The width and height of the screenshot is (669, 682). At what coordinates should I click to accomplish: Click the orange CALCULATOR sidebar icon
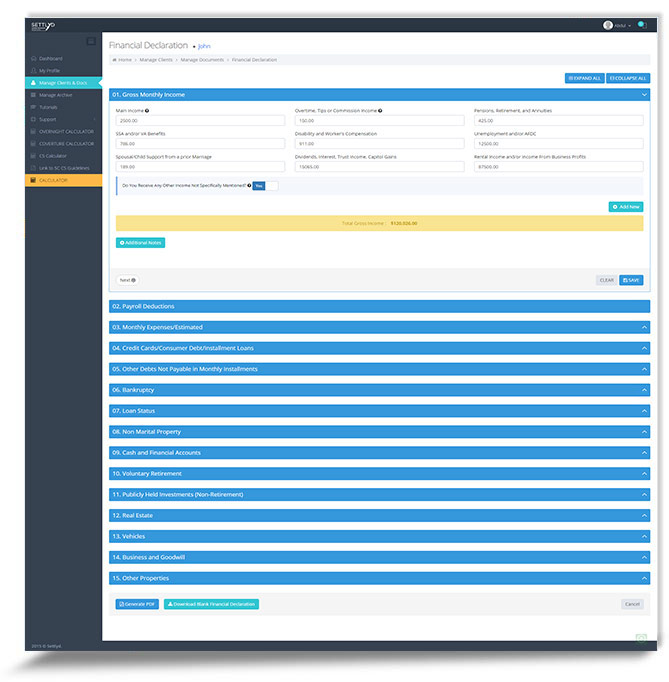(x=32, y=179)
